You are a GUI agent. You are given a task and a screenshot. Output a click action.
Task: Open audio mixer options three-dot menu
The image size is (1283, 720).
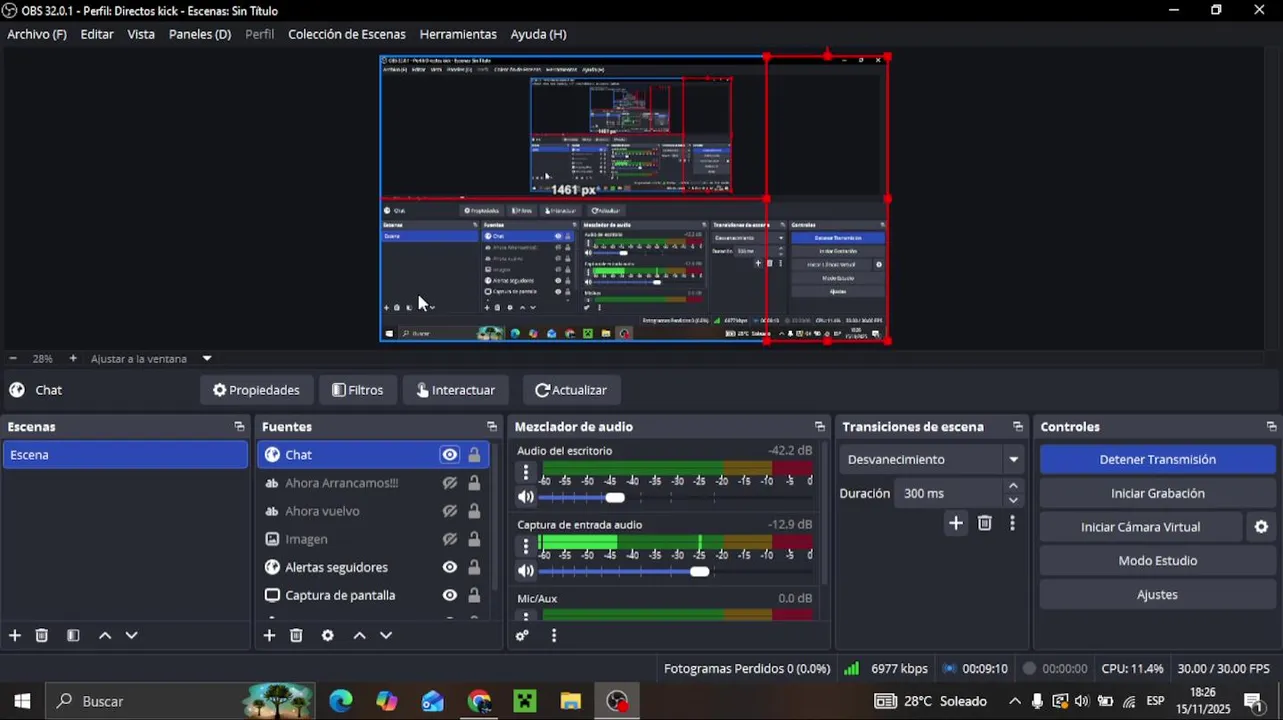pos(553,635)
